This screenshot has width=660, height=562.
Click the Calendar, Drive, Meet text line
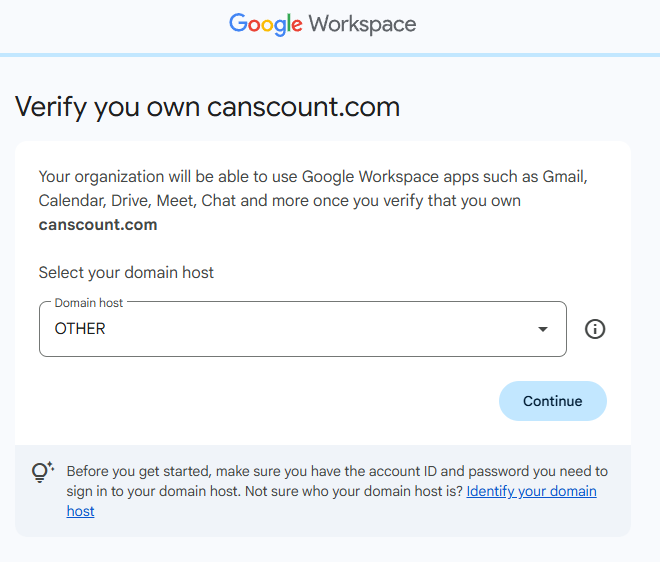279,201
